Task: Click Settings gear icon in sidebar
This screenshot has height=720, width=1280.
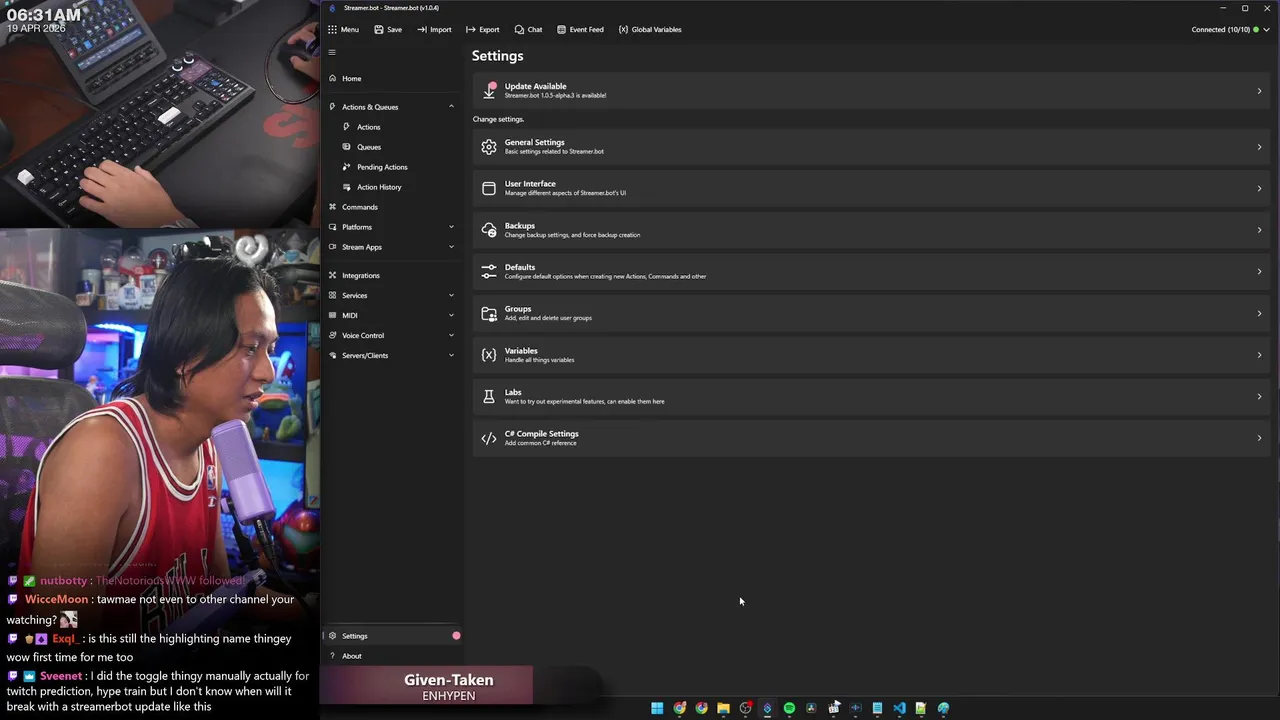Action: coord(332,636)
